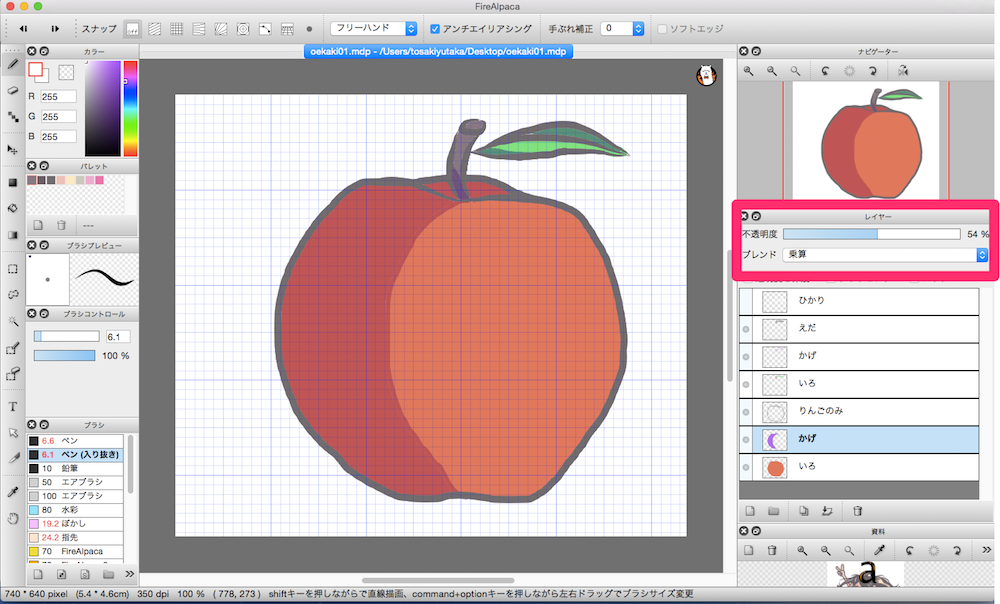Zoom in using Navigator panel icon
Screen dimensions: 1000x604
click(748, 71)
